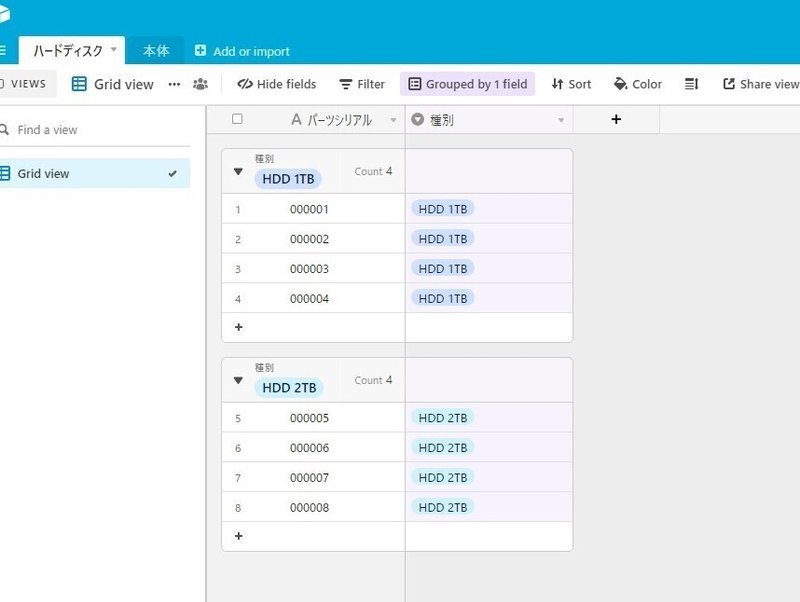Select cell 000006

309,448
